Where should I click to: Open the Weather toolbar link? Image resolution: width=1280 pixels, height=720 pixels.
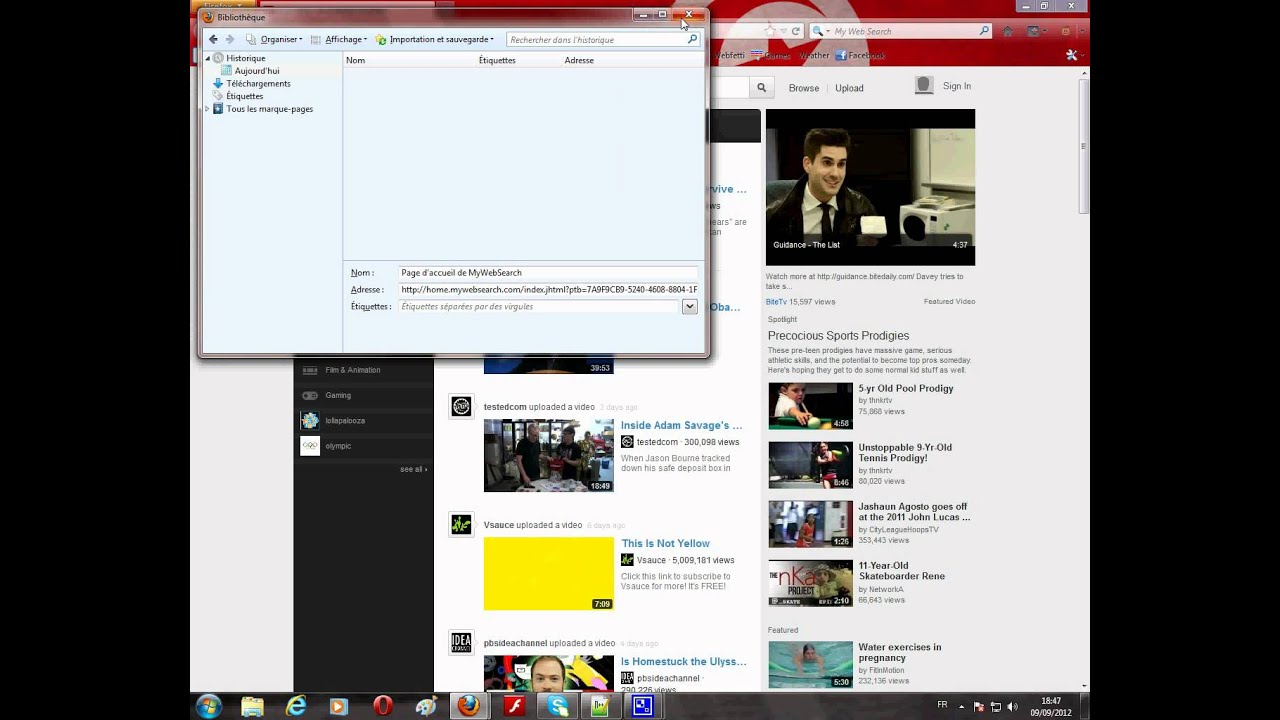(814, 56)
